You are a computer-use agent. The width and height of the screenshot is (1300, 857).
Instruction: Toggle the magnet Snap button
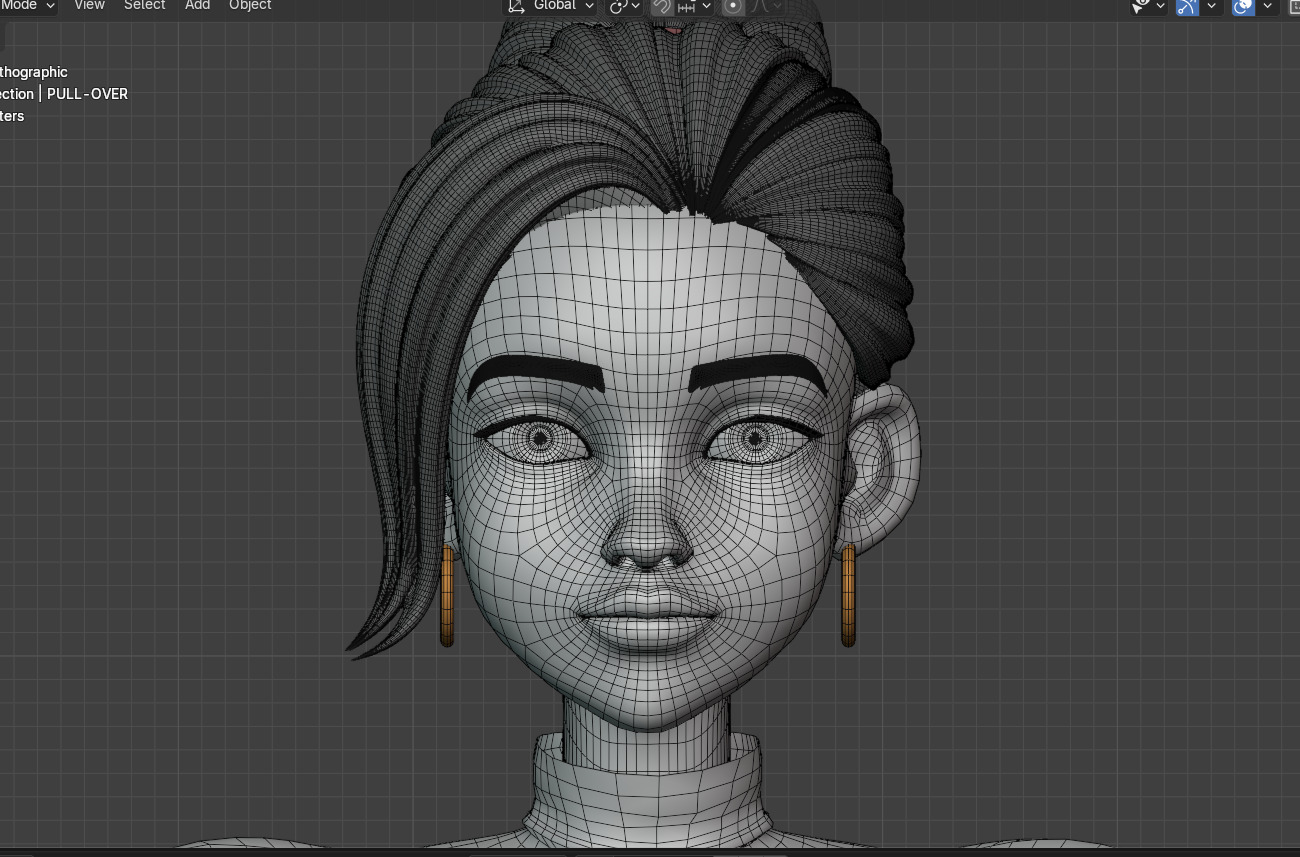[661, 6]
